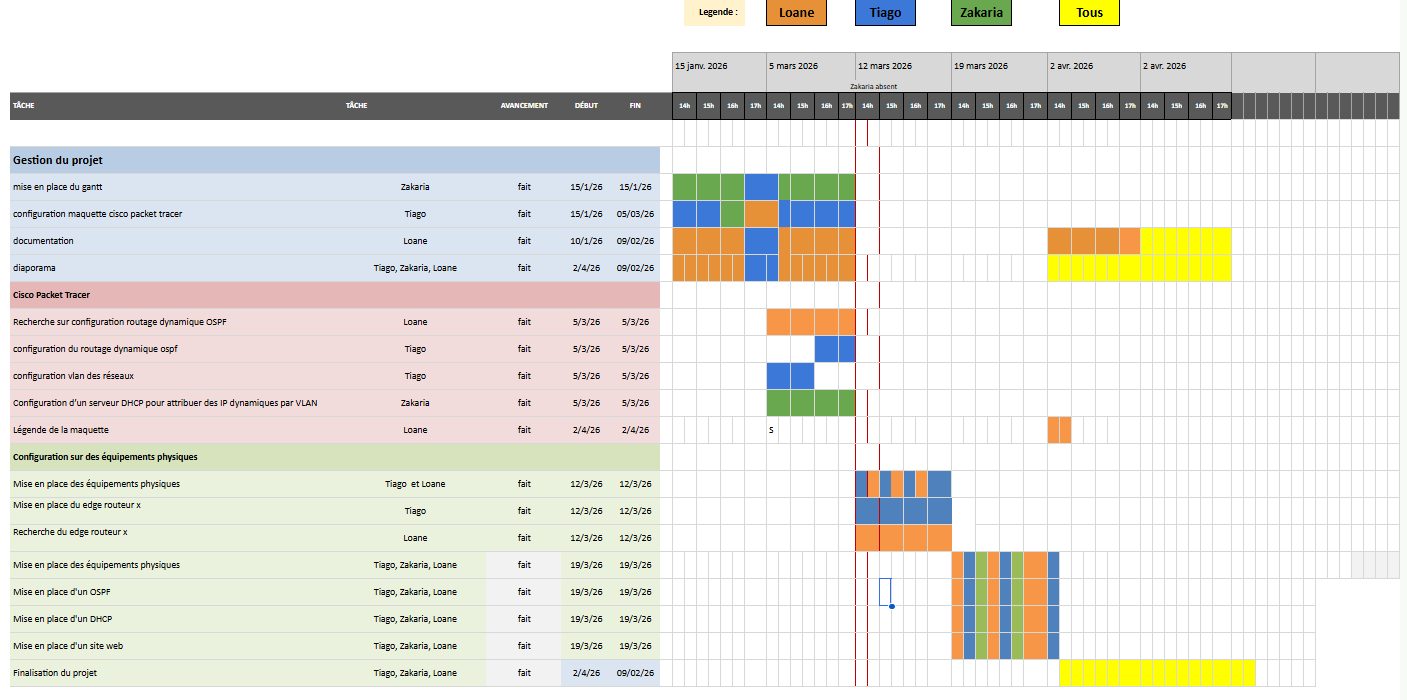This screenshot has width=1407, height=700.
Task: Click the 'mise en place du gantt' task
Action: 57,187
